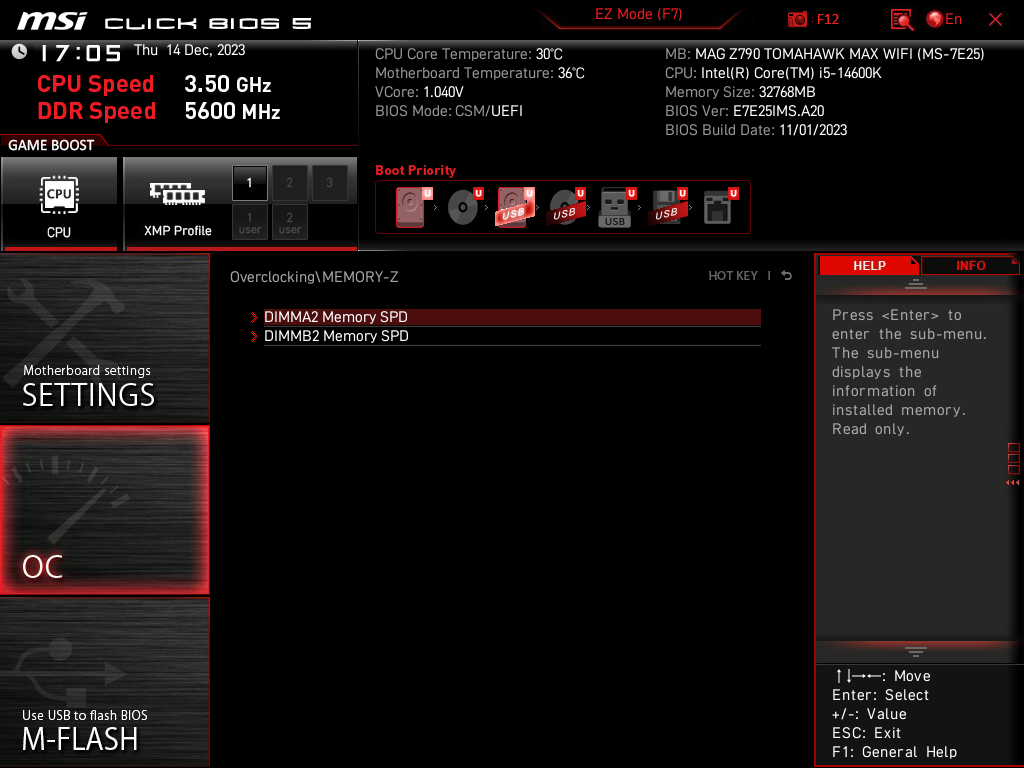This screenshot has height=768, width=1024.
Task: Open DIMMB2 Memory SPD sub-menu
Action: (512, 336)
